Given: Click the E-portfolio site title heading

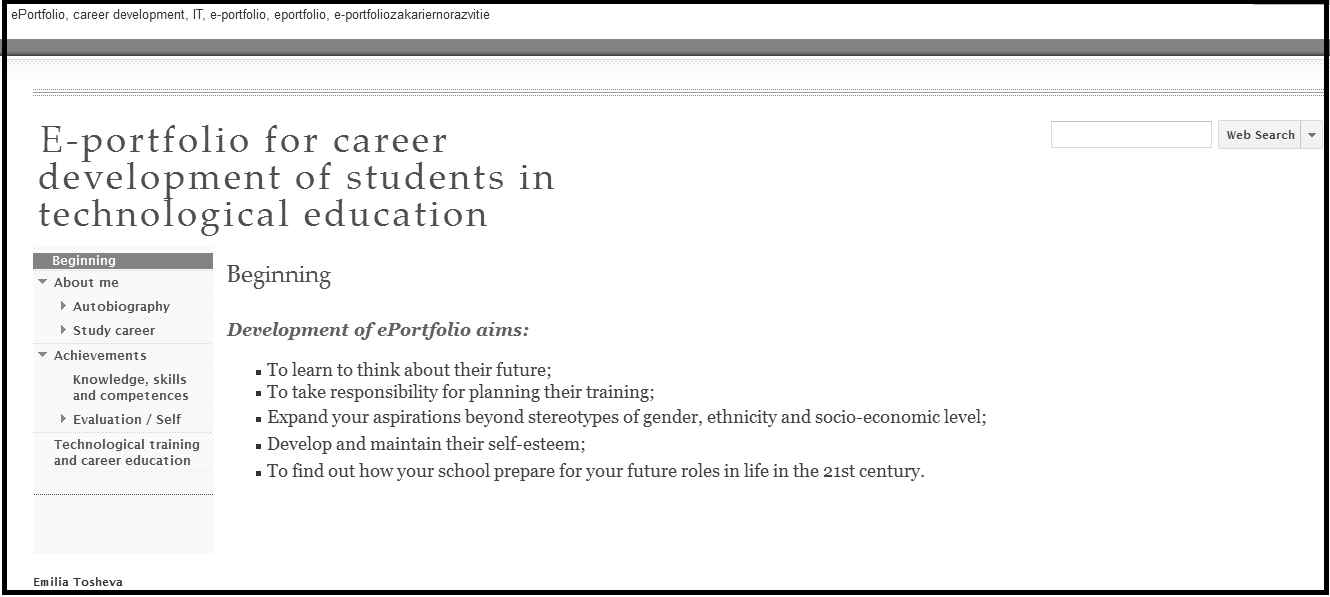Looking at the screenshot, I should click(x=296, y=177).
